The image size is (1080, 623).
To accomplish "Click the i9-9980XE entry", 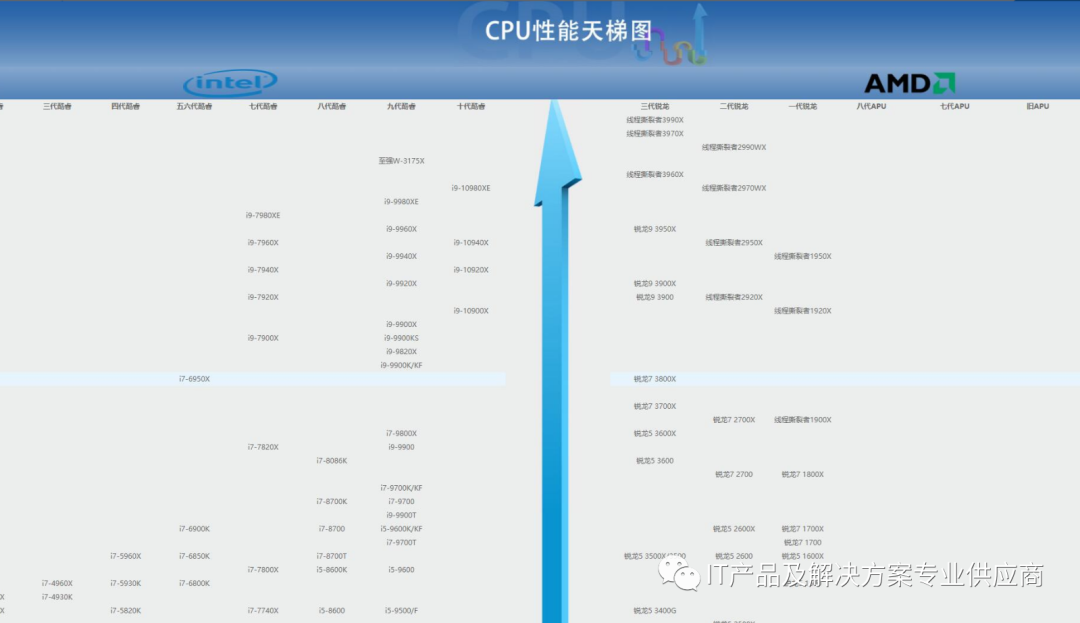I will tap(402, 202).
